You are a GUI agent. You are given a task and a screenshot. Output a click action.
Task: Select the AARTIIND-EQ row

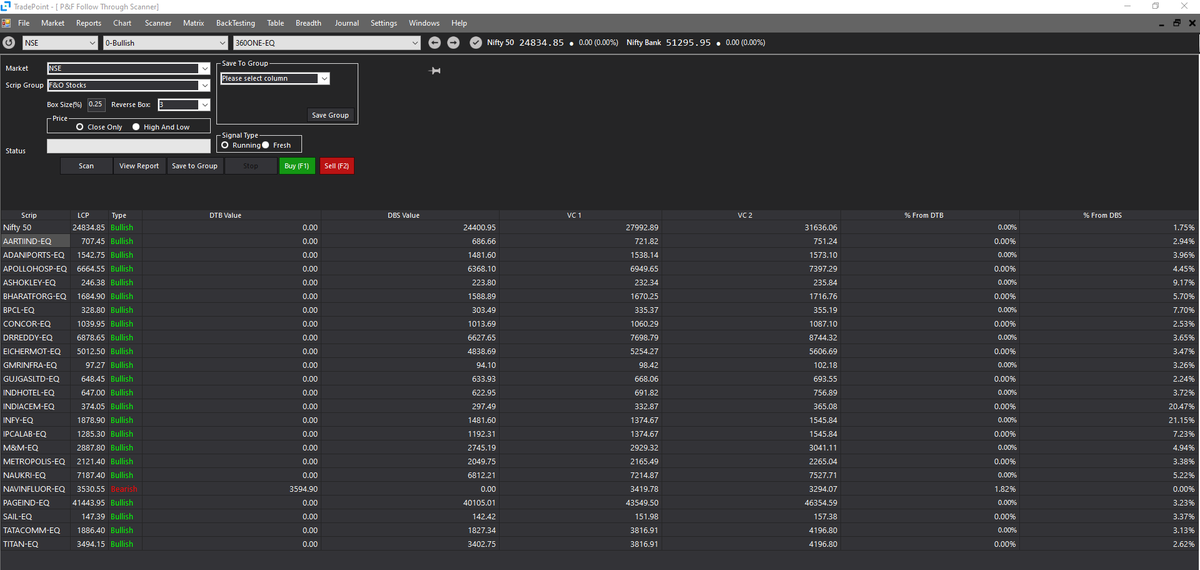tap(599, 241)
